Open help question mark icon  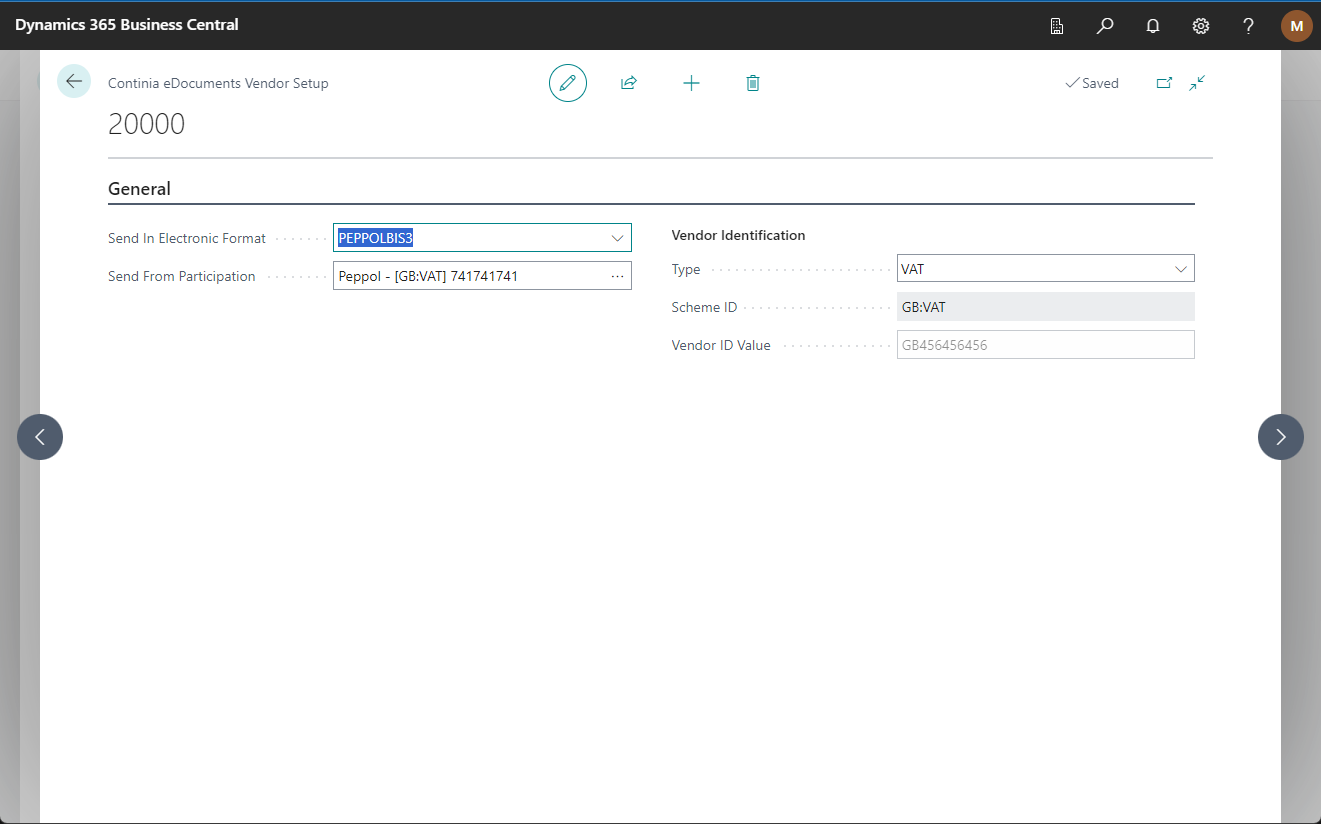1248,26
